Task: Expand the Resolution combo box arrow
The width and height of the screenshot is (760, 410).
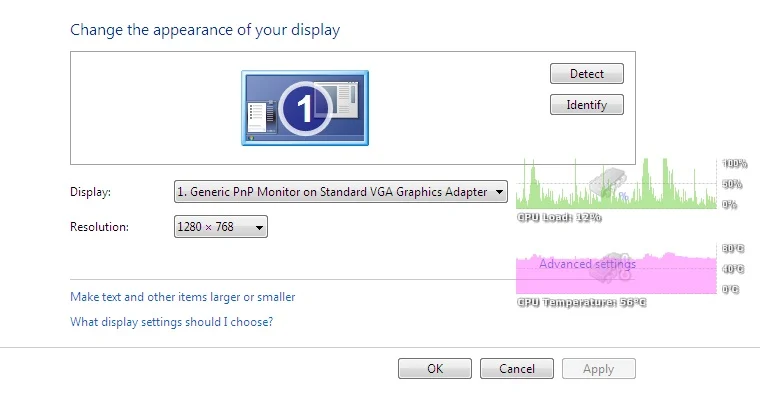Action: (x=259, y=227)
